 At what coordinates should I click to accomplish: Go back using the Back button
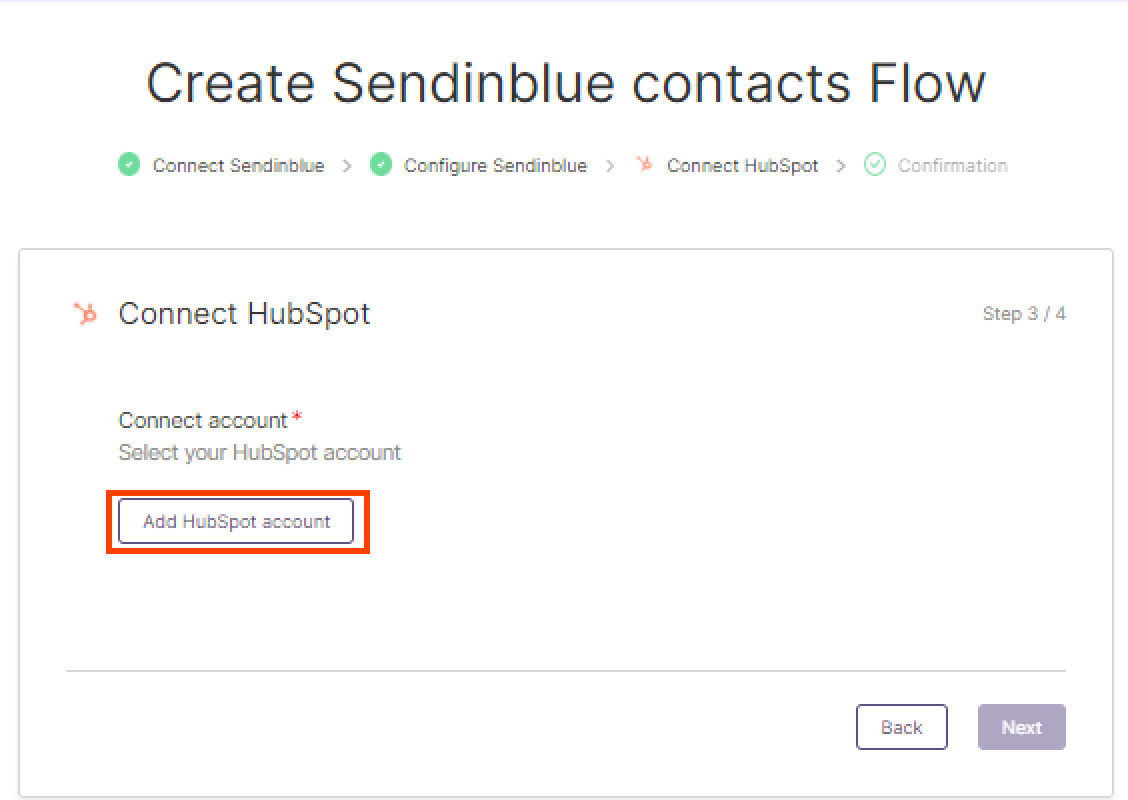pyautogui.click(x=901, y=727)
